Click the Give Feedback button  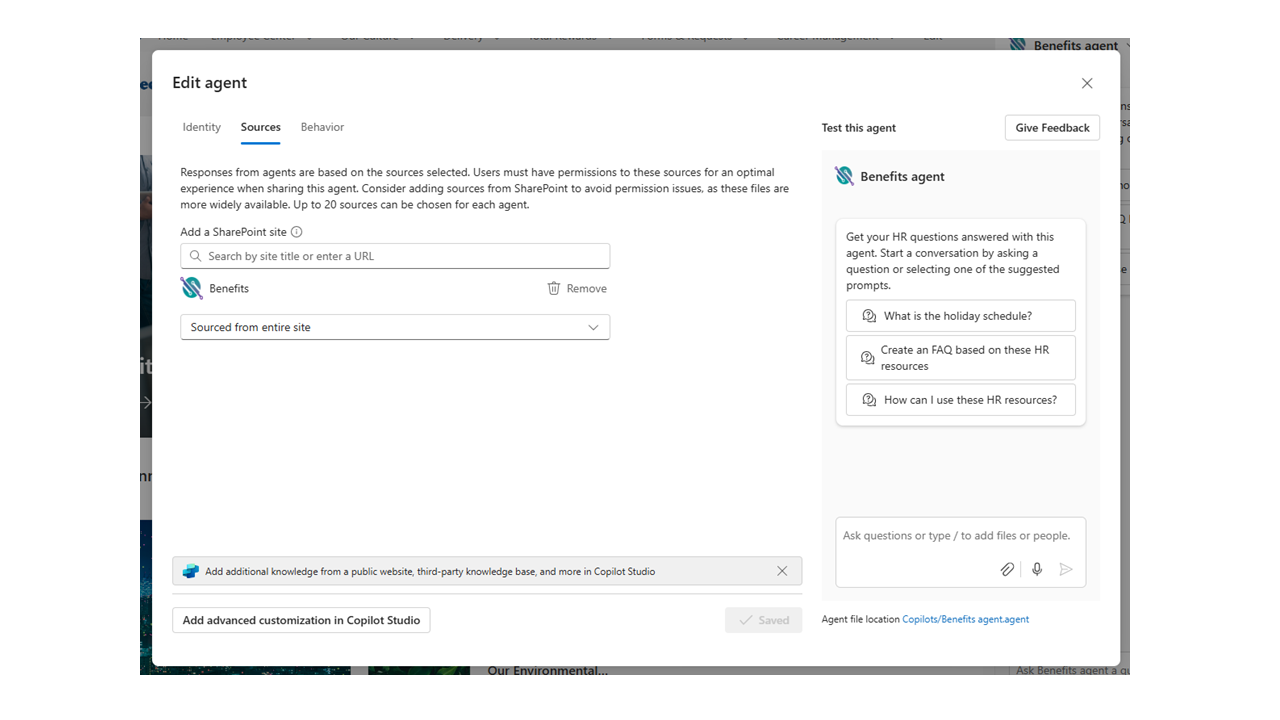[x=1052, y=128]
